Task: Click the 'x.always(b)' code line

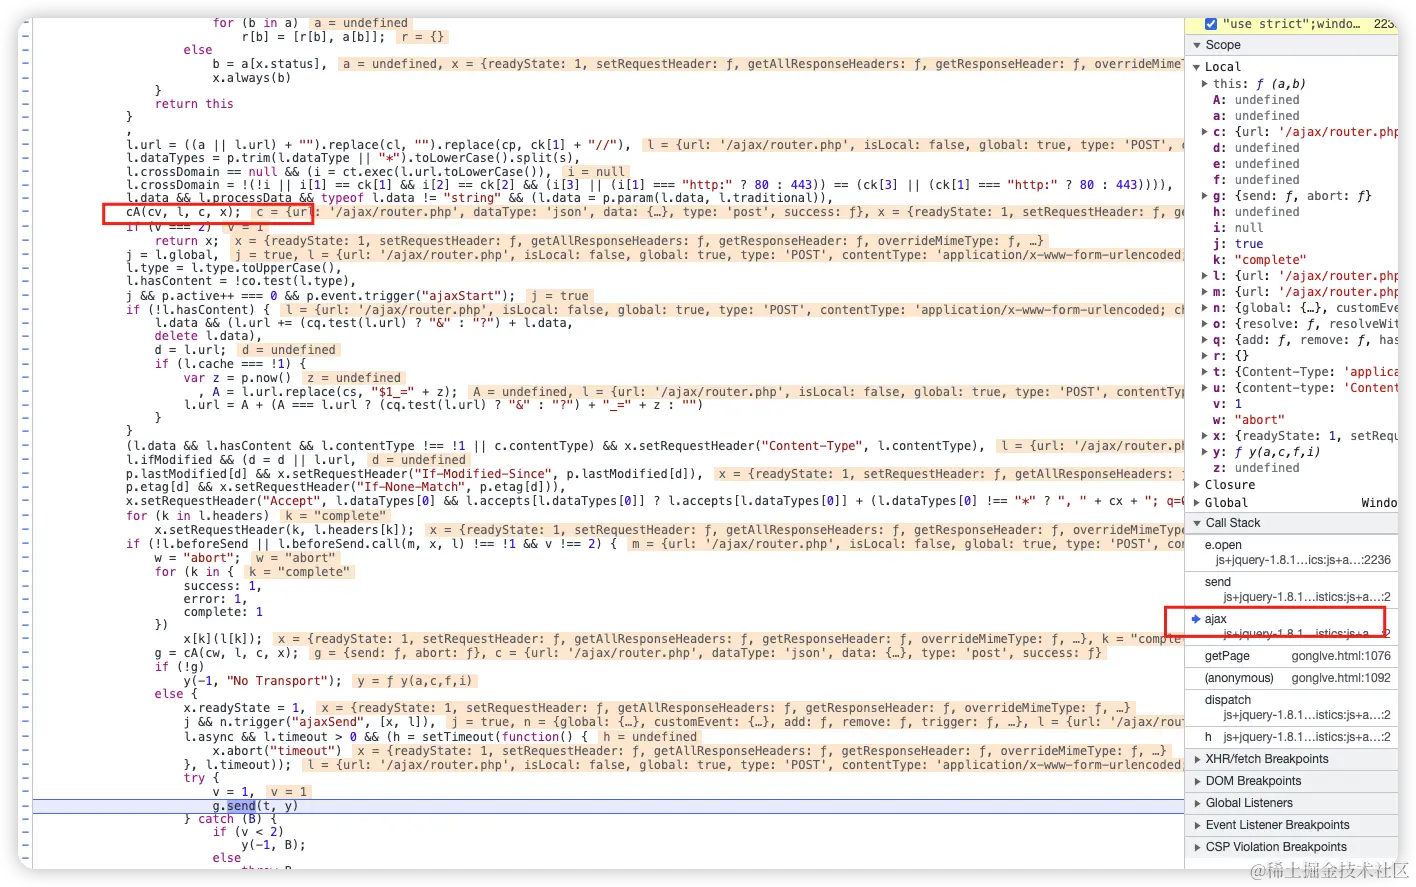Action: tap(251, 78)
